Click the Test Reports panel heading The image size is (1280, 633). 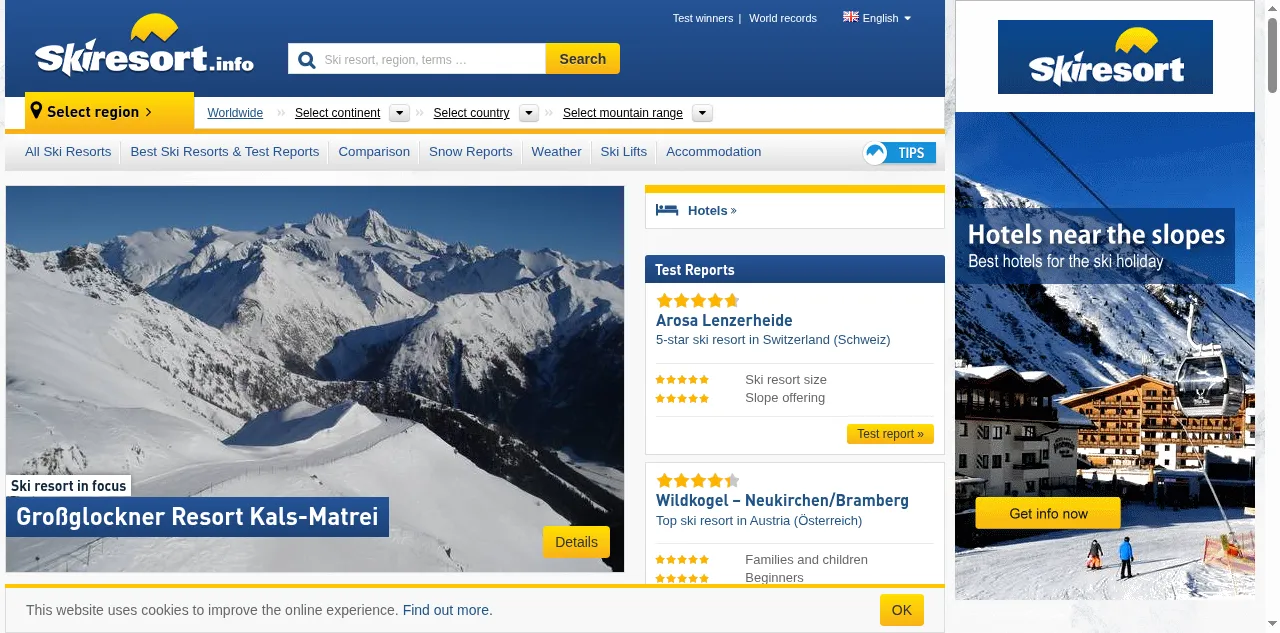(795, 269)
